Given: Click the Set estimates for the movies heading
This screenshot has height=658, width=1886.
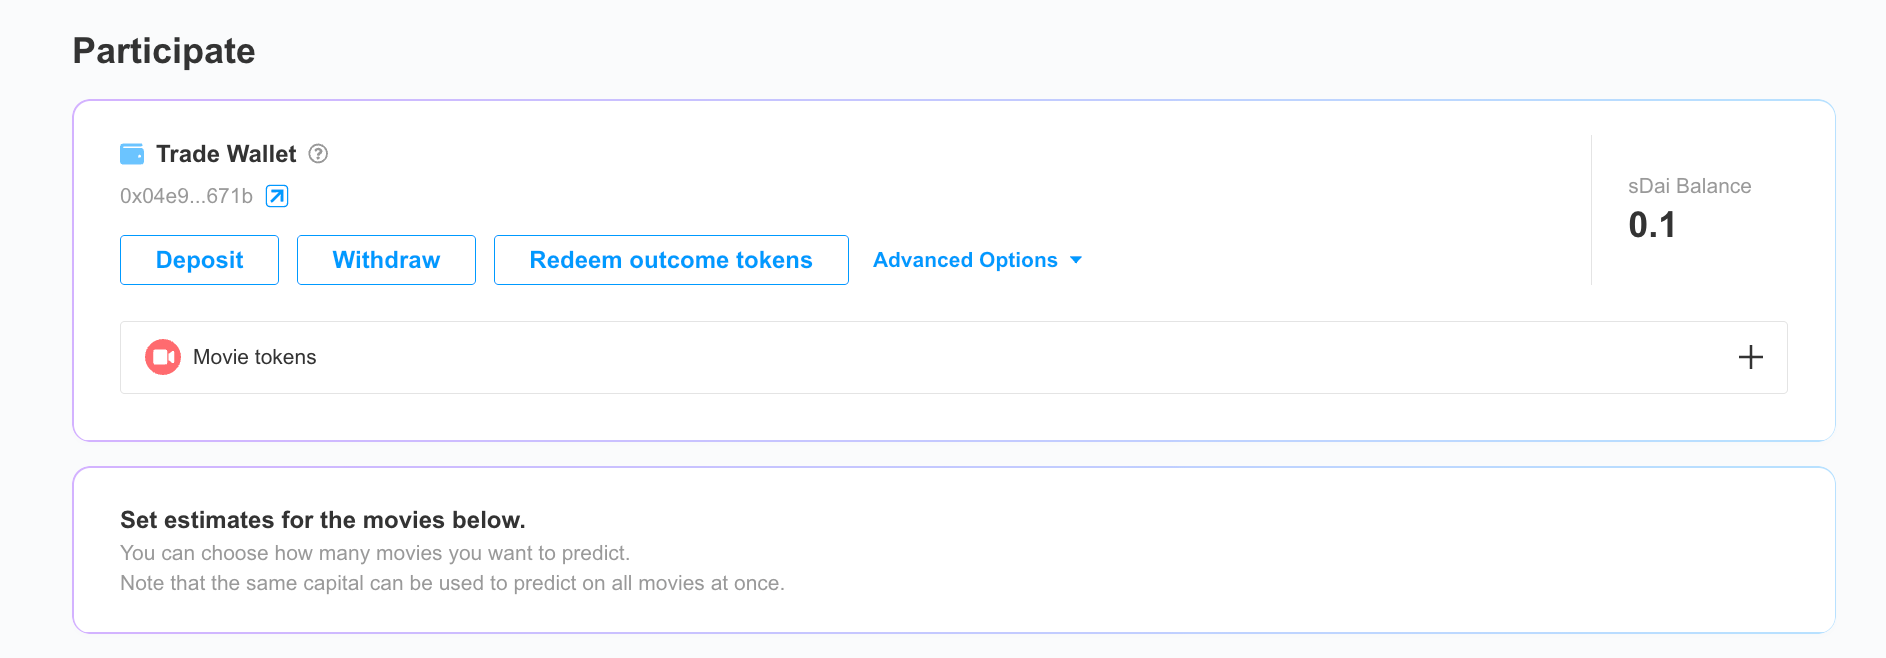Looking at the screenshot, I should 322,520.
